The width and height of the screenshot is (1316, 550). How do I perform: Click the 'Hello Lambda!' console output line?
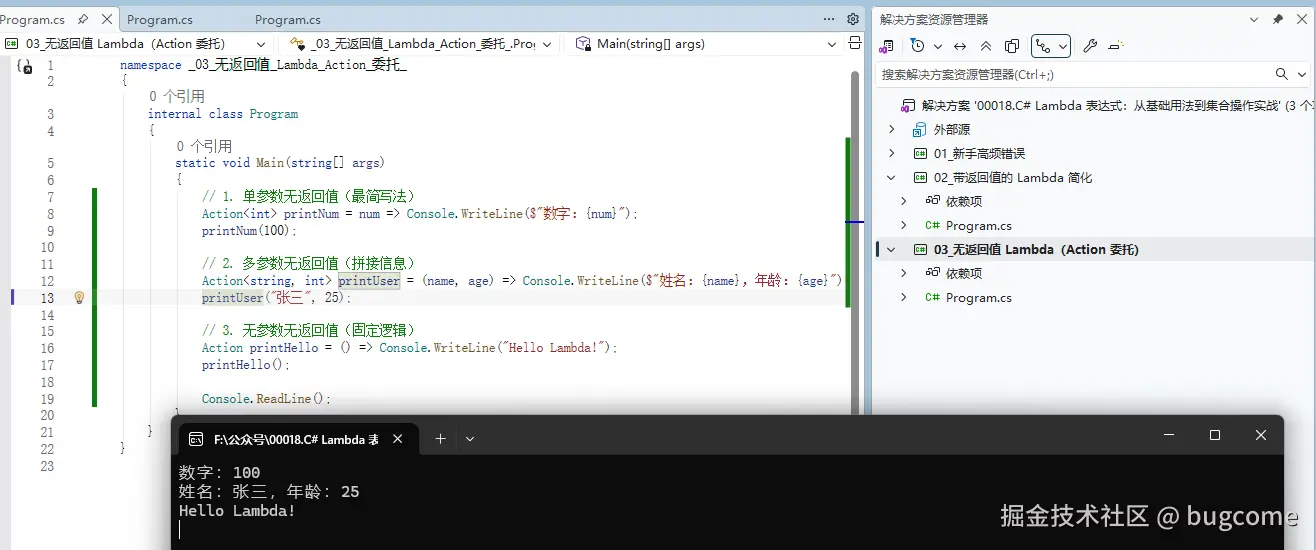coord(237,511)
